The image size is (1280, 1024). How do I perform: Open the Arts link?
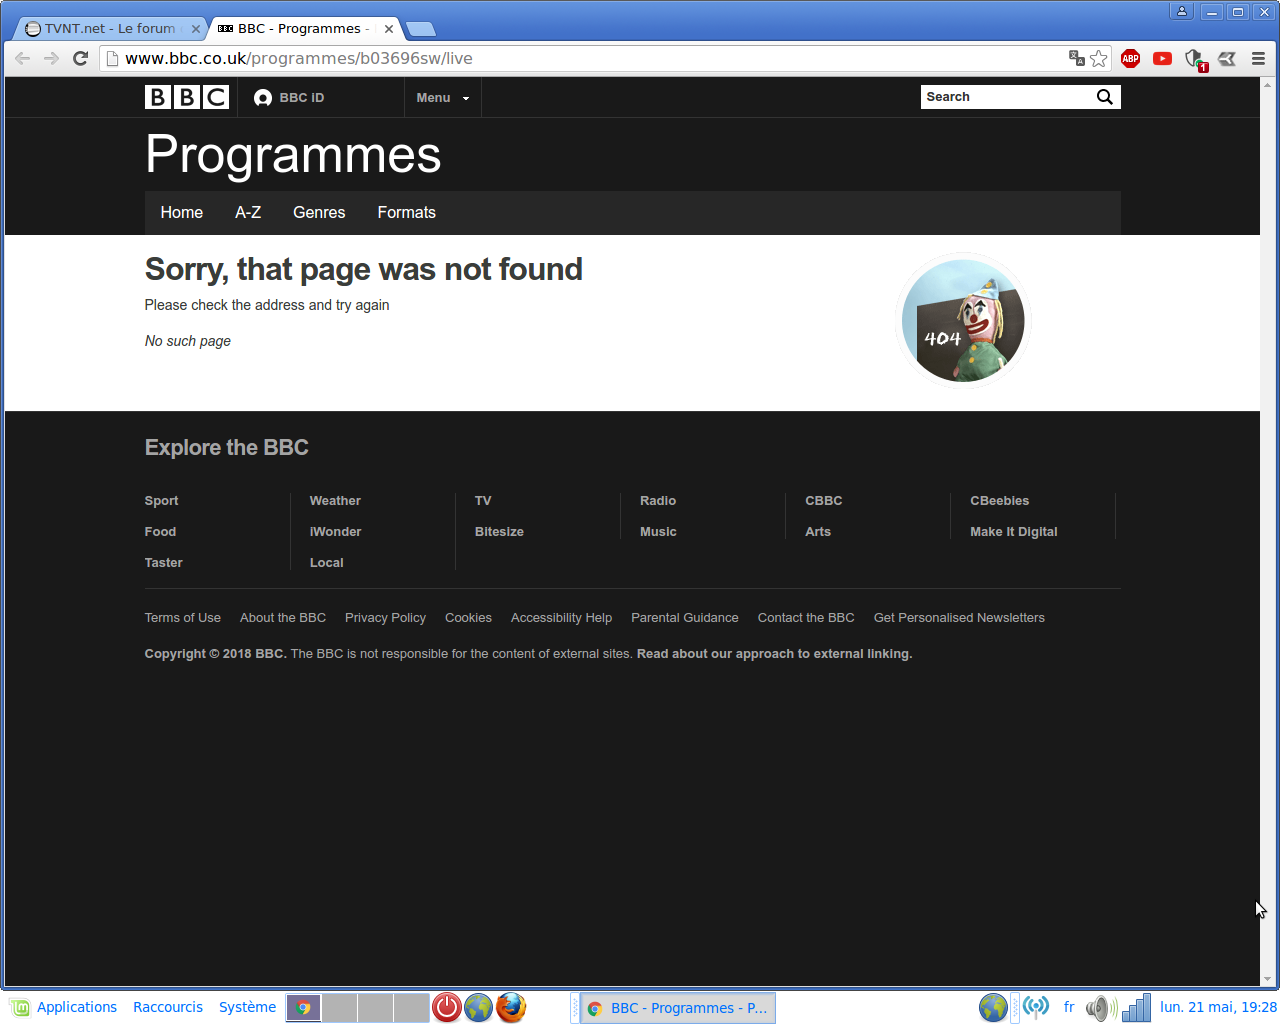click(x=818, y=532)
